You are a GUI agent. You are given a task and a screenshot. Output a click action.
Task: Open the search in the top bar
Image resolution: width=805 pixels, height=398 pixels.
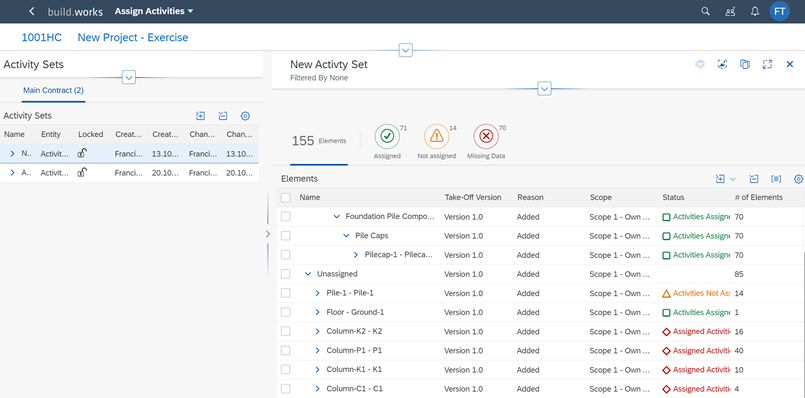705,11
